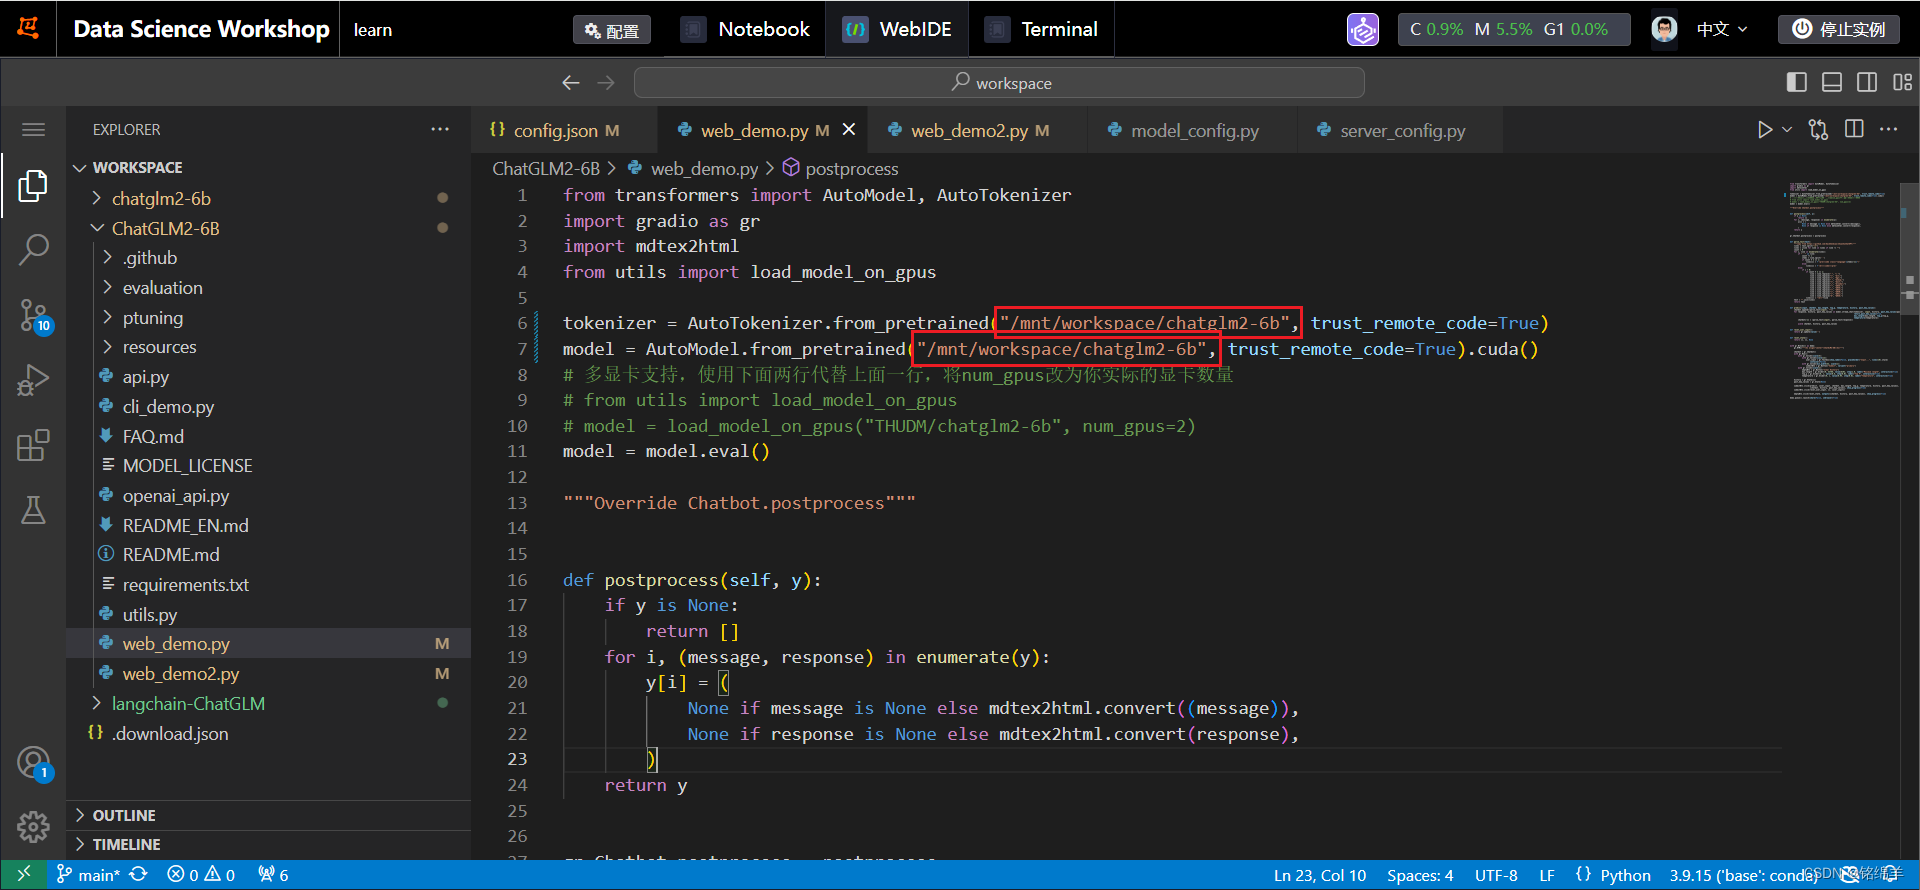Run Python file play button
Image resolution: width=1920 pixels, height=890 pixels.
pos(1765,130)
